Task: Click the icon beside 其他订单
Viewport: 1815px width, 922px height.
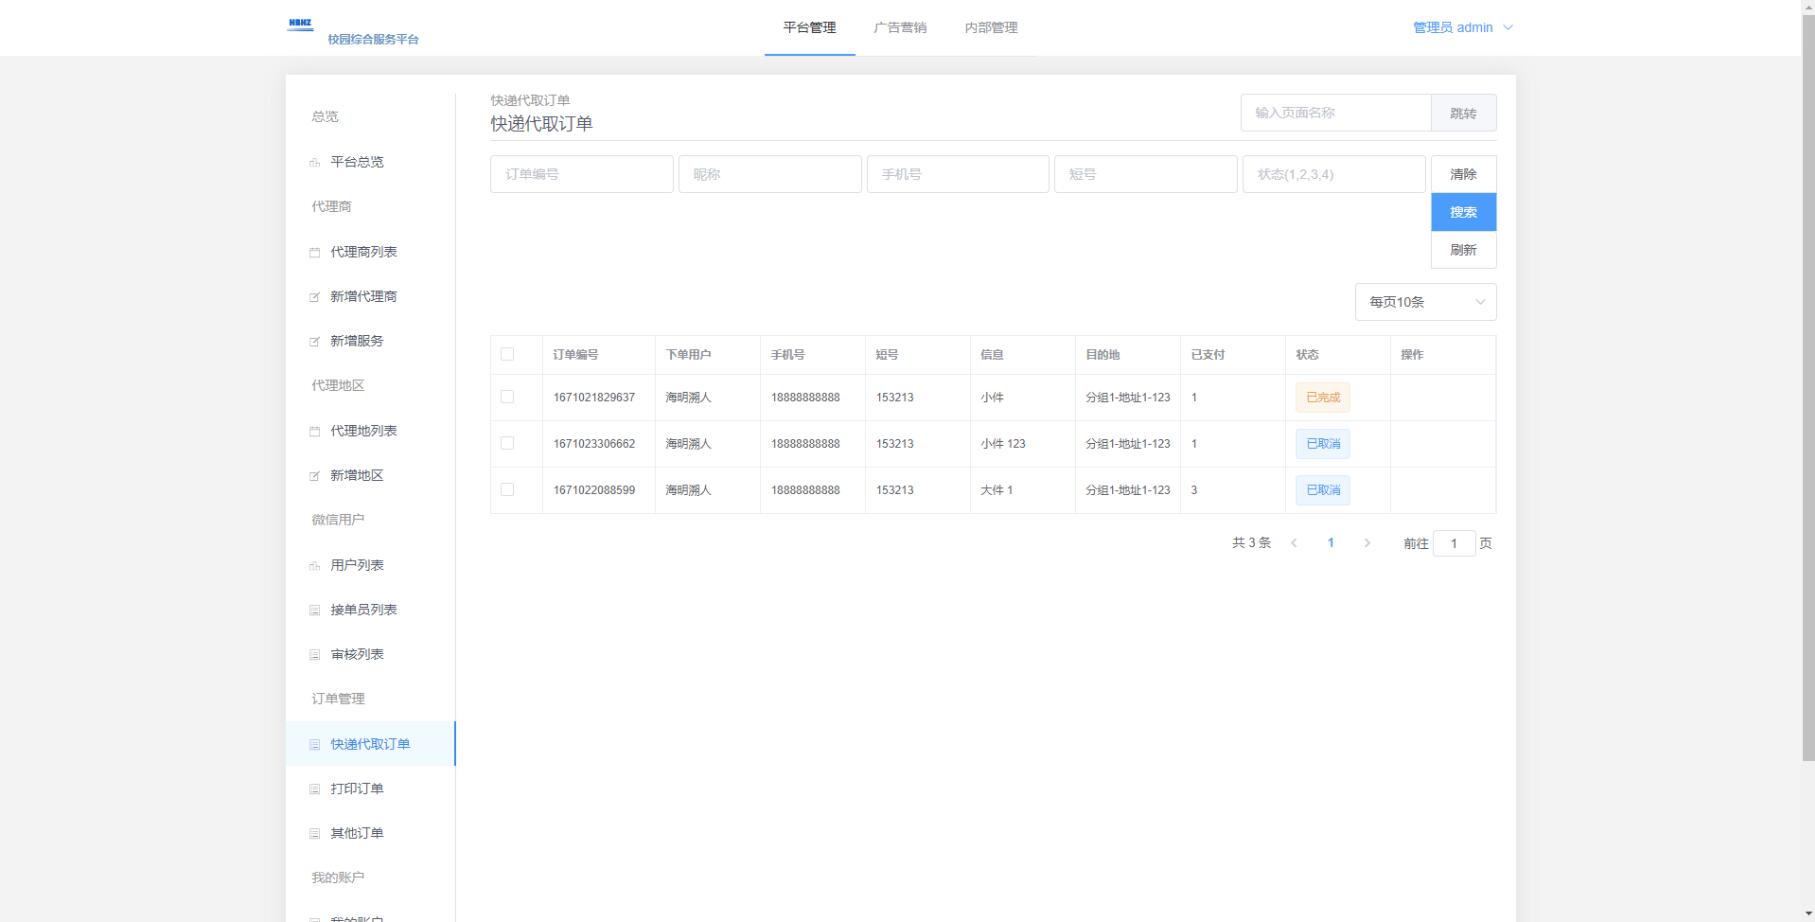Action: [315, 834]
